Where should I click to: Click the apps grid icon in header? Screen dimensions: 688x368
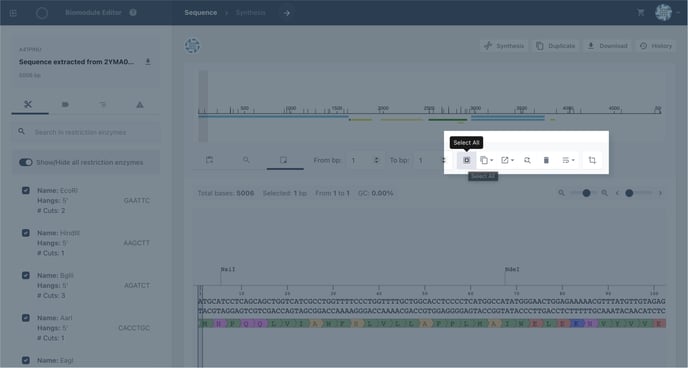[x=13, y=13]
